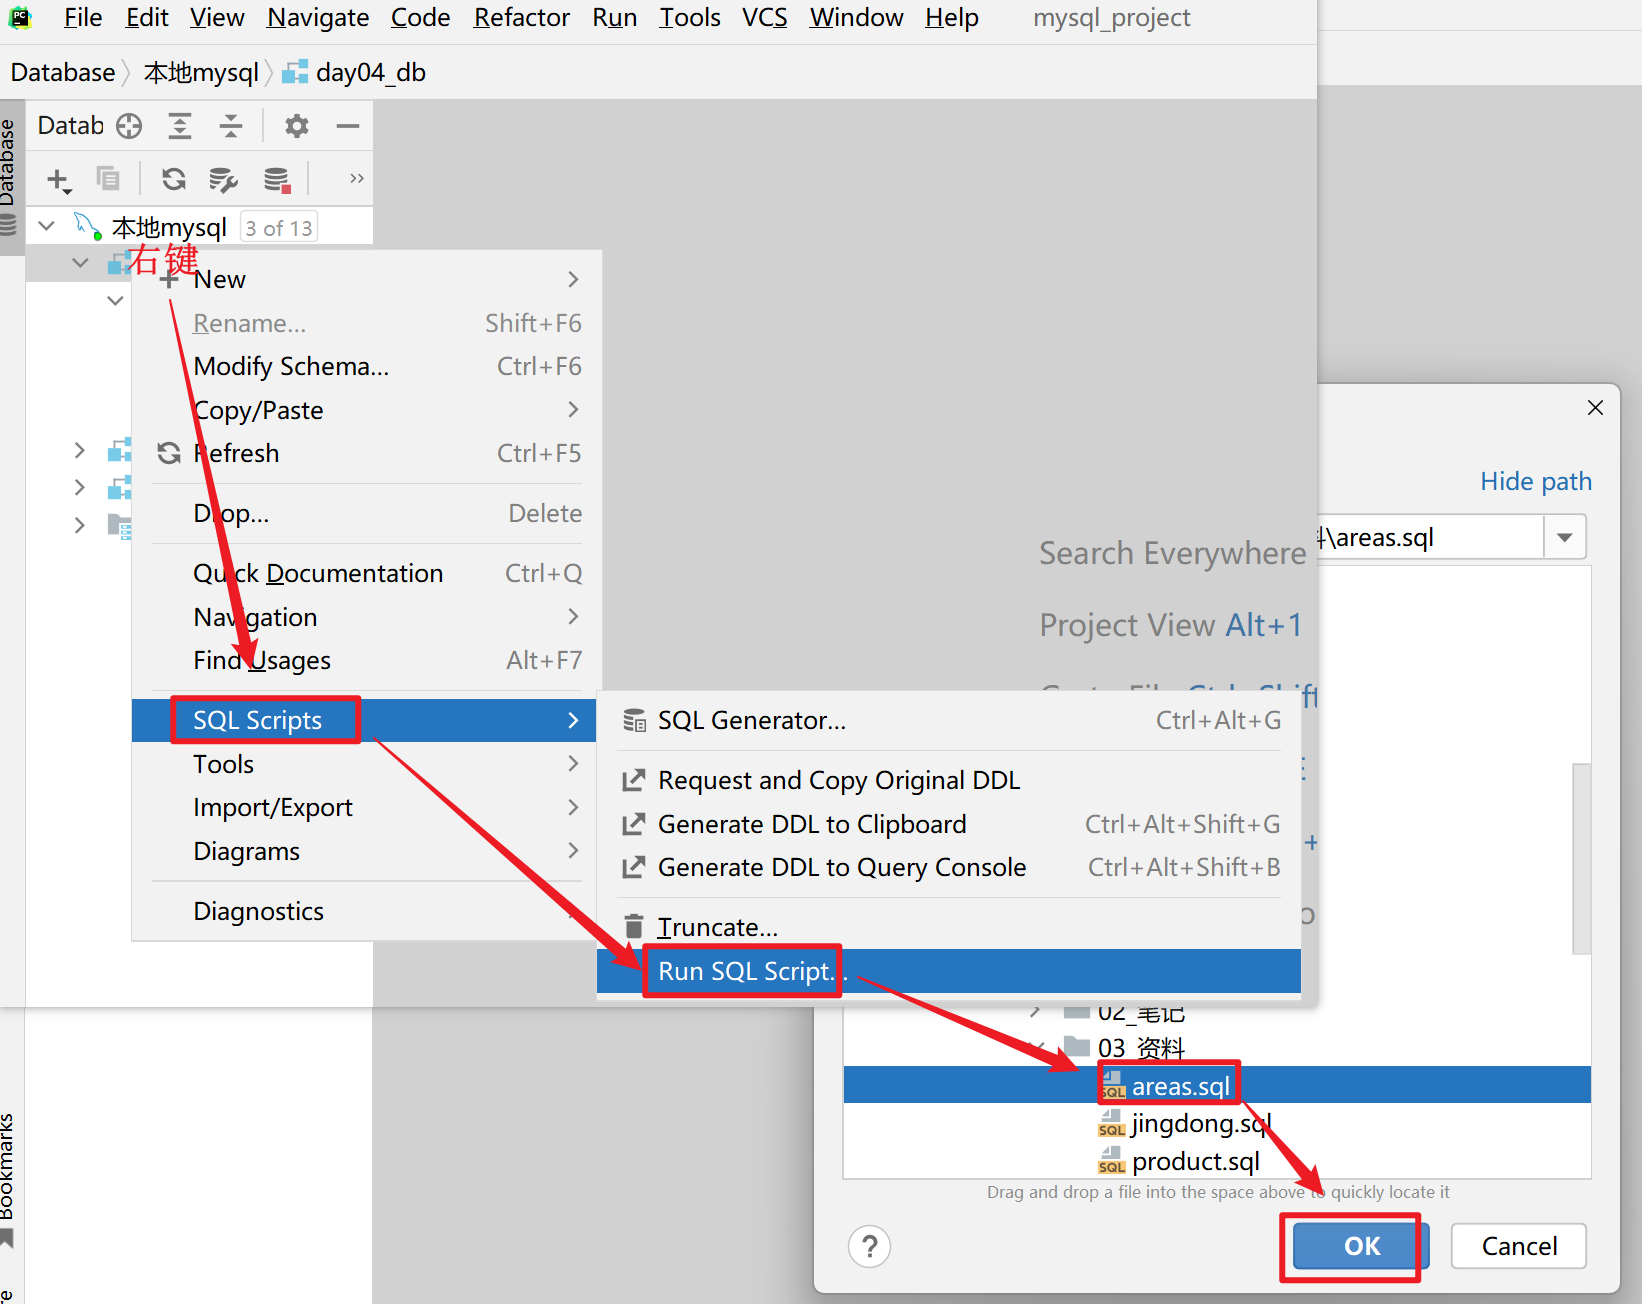Confirm with the OK button

(x=1361, y=1246)
